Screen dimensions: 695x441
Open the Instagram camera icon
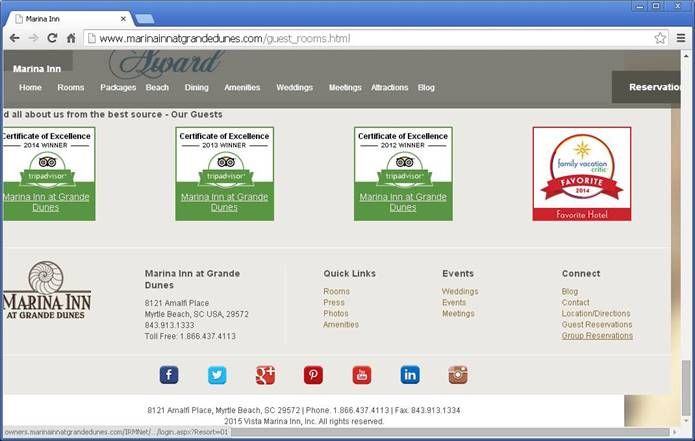tap(458, 375)
